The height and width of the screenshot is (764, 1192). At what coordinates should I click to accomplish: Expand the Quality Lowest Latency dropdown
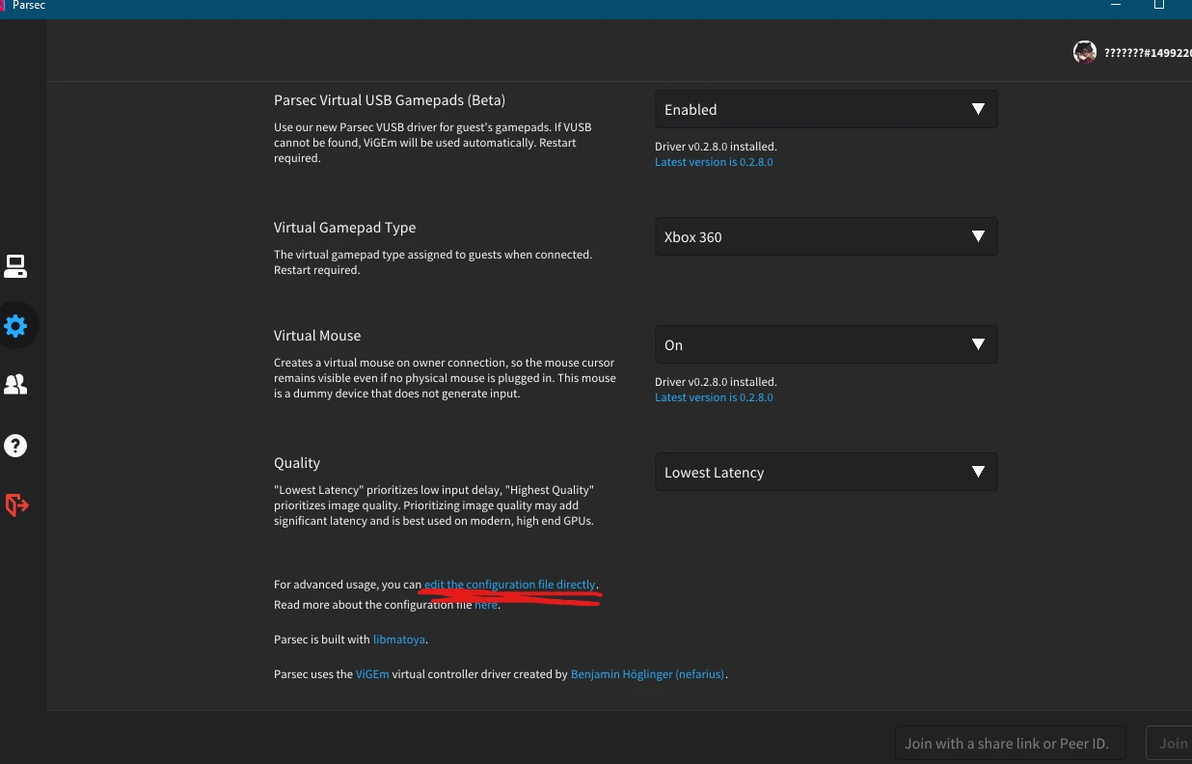coord(825,472)
